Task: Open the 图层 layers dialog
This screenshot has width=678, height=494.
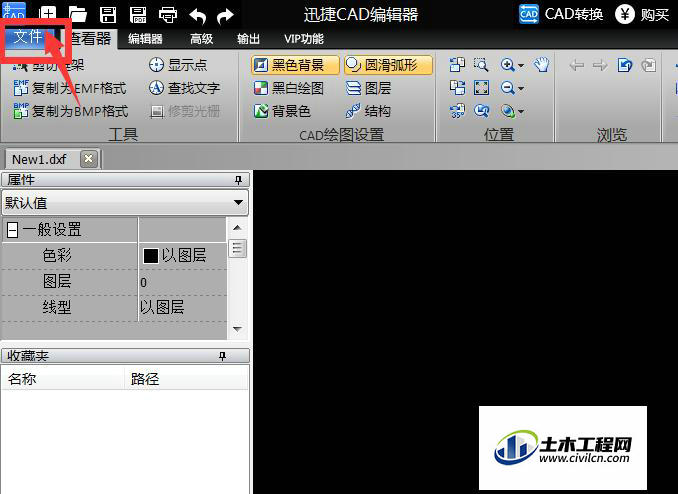Action: pyautogui.click(x=369, y=88)
